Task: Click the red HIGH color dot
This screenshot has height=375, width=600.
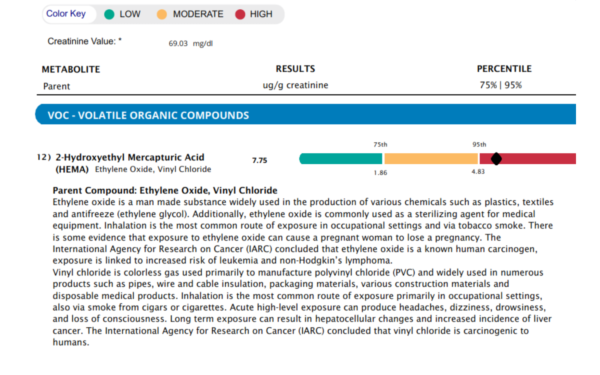Action: (x=240, y=15)
